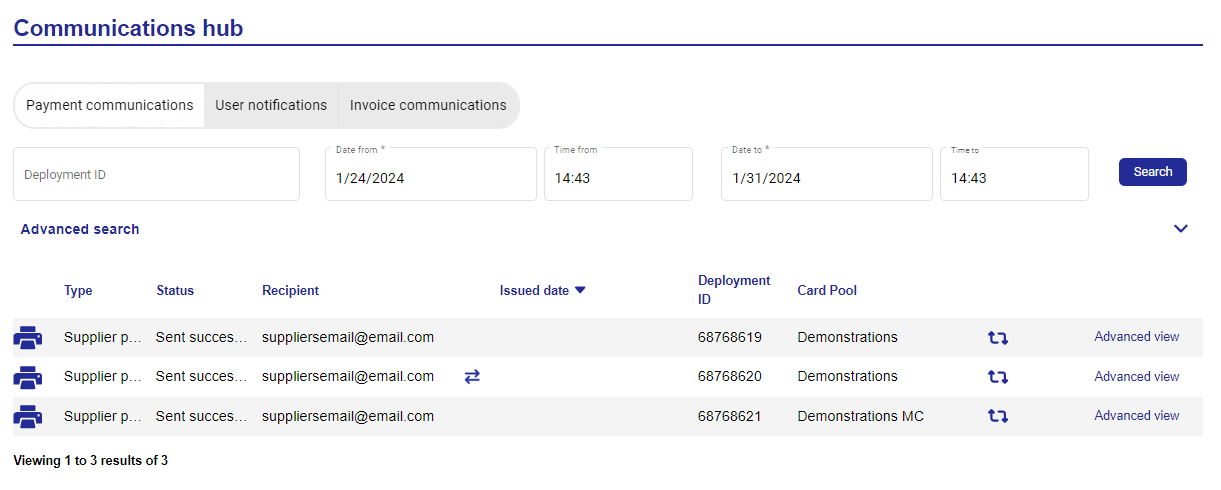Sort by the Card Pool column header
The width and height of the screenshot is (1221, 490).
click(x=827, y=291)
